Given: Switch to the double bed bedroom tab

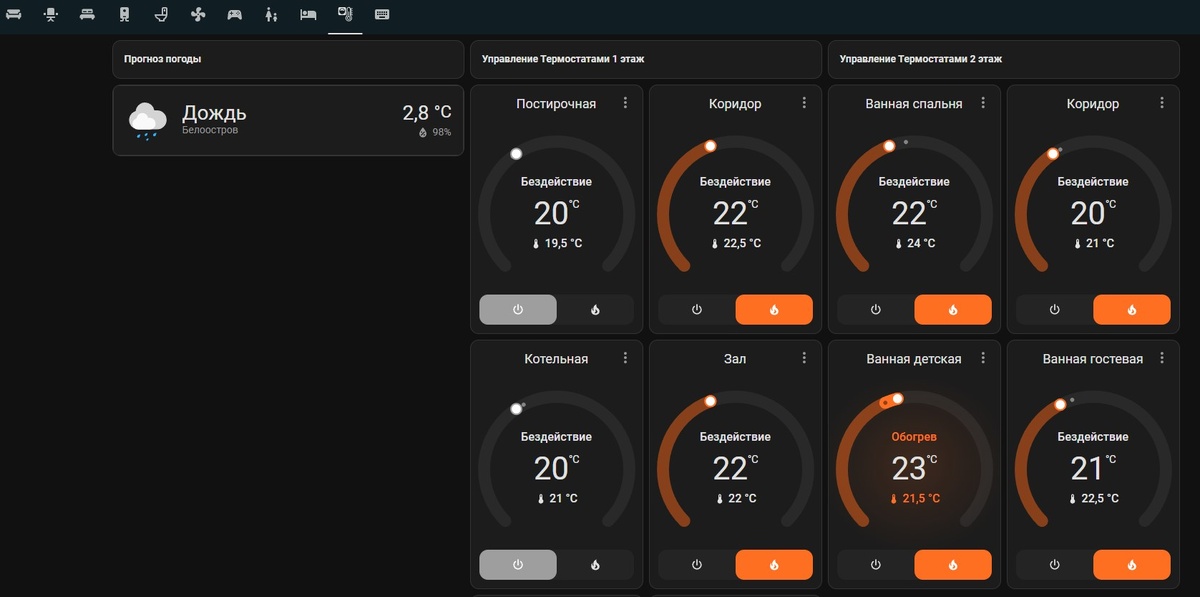Looking at the screenshot, I should click(x=87, y=15).
